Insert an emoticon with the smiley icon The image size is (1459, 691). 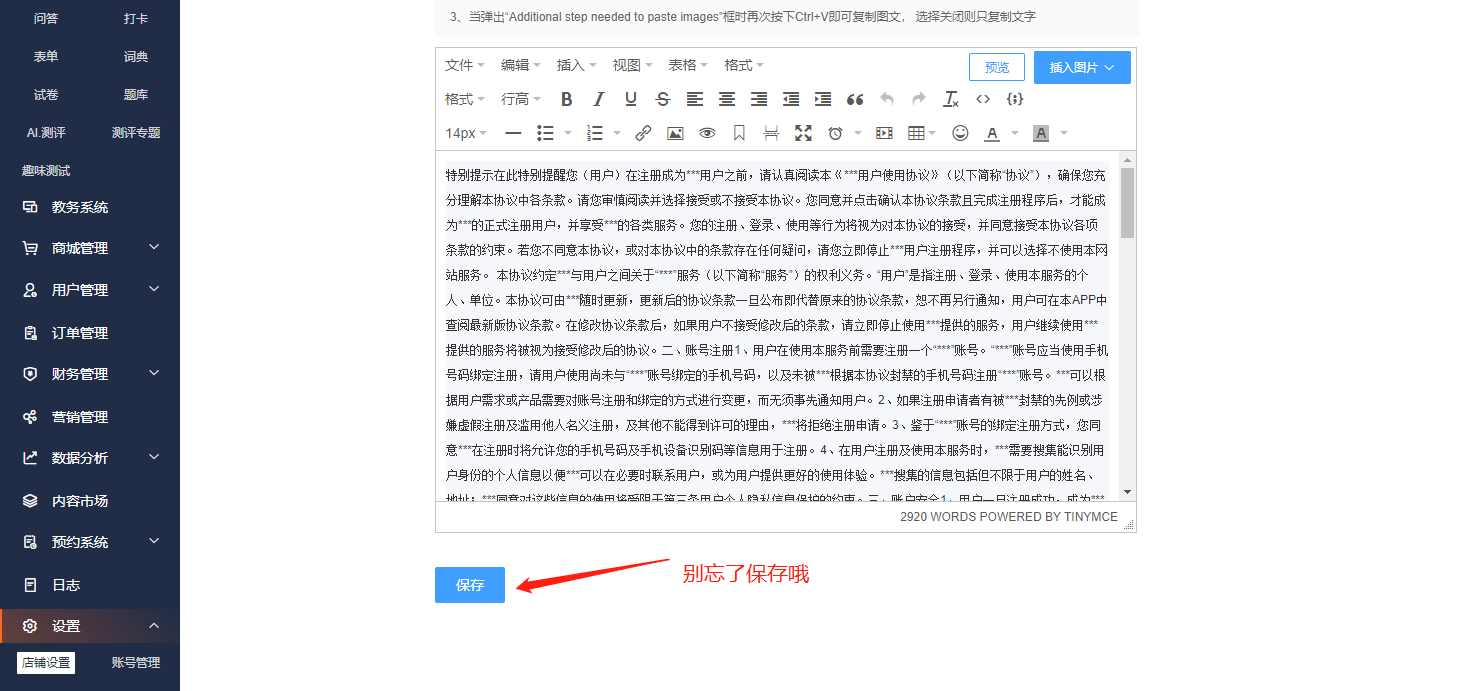(960, 133)
